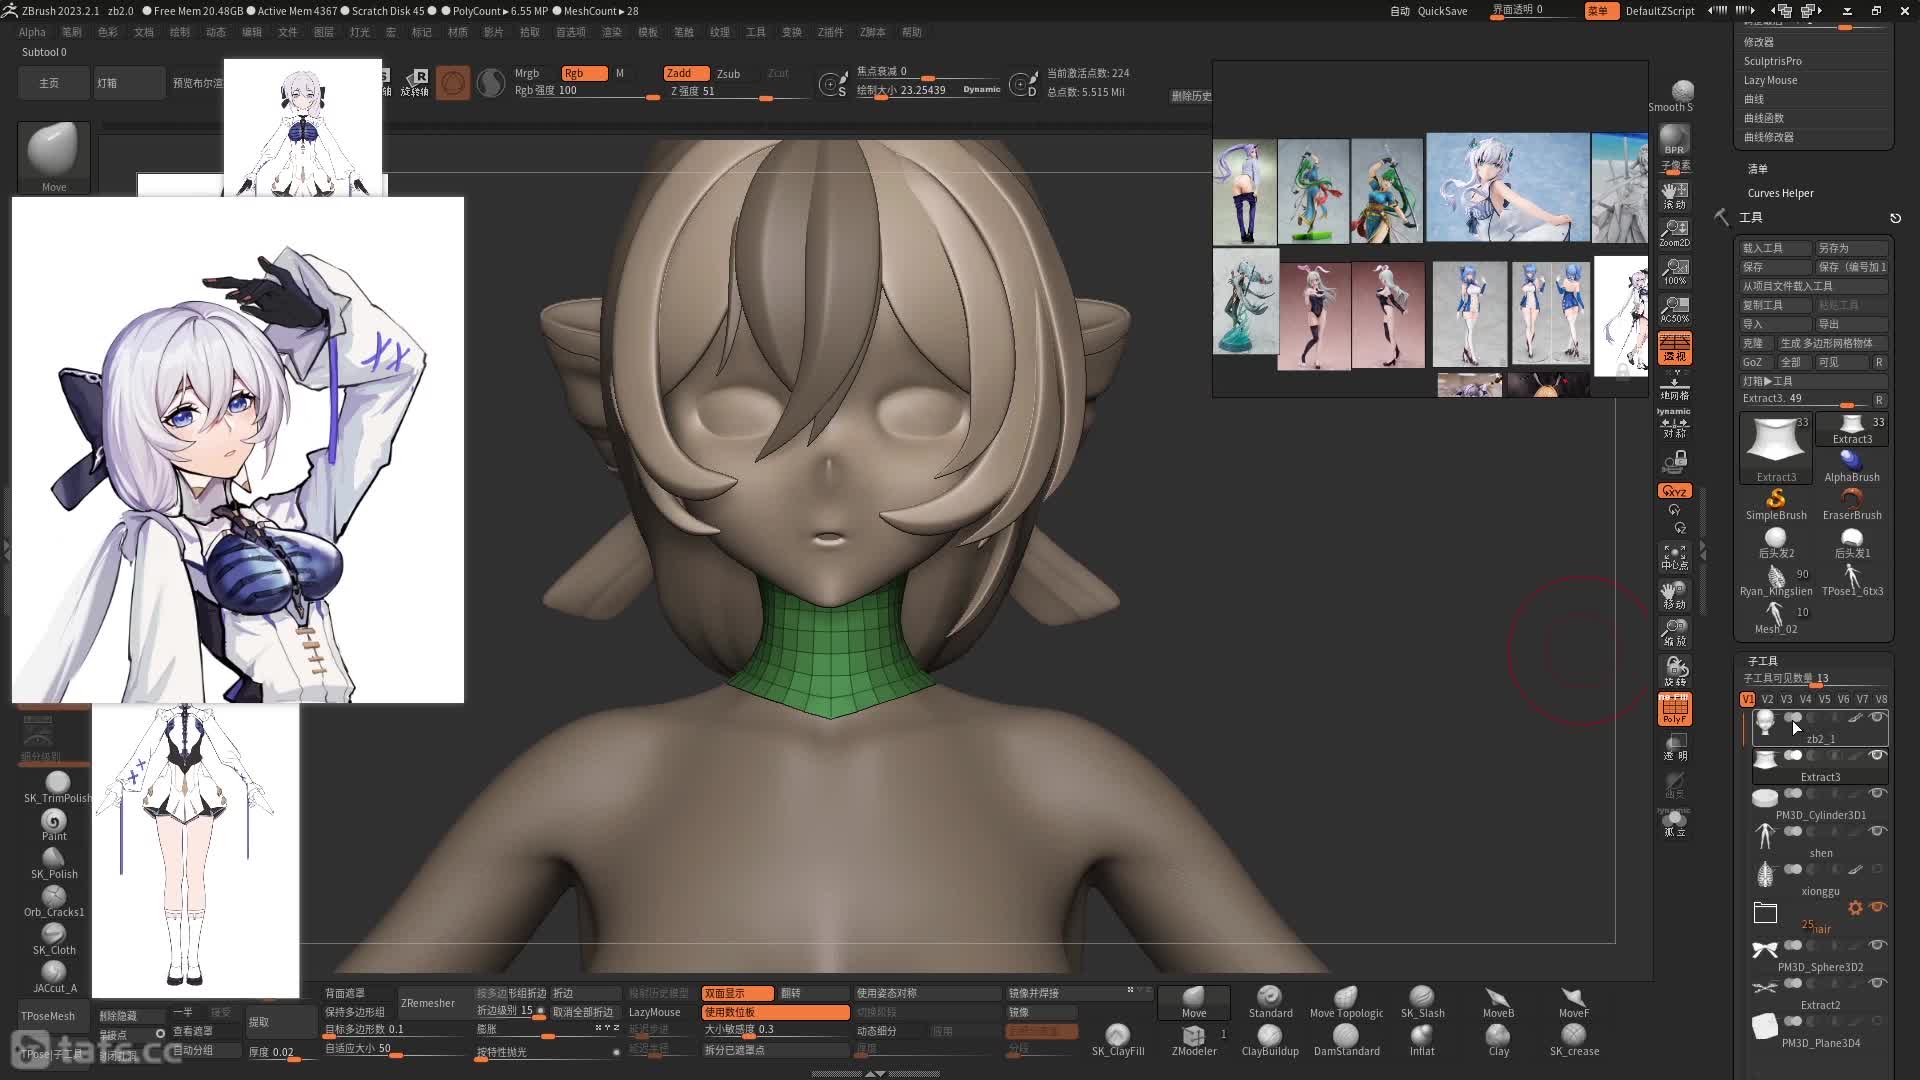Select the Move Topologic brush
Screen dimensions: 1920x1080
(x=1346, y=1002)
